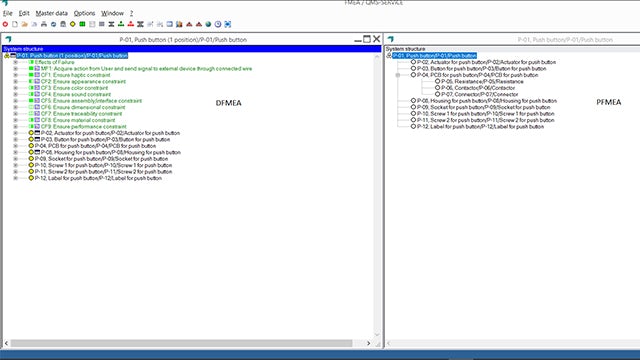Click the DFMEA horizontal scrollbar right arrow
This screenshot has width=640, height=360.
coord(369,343)
